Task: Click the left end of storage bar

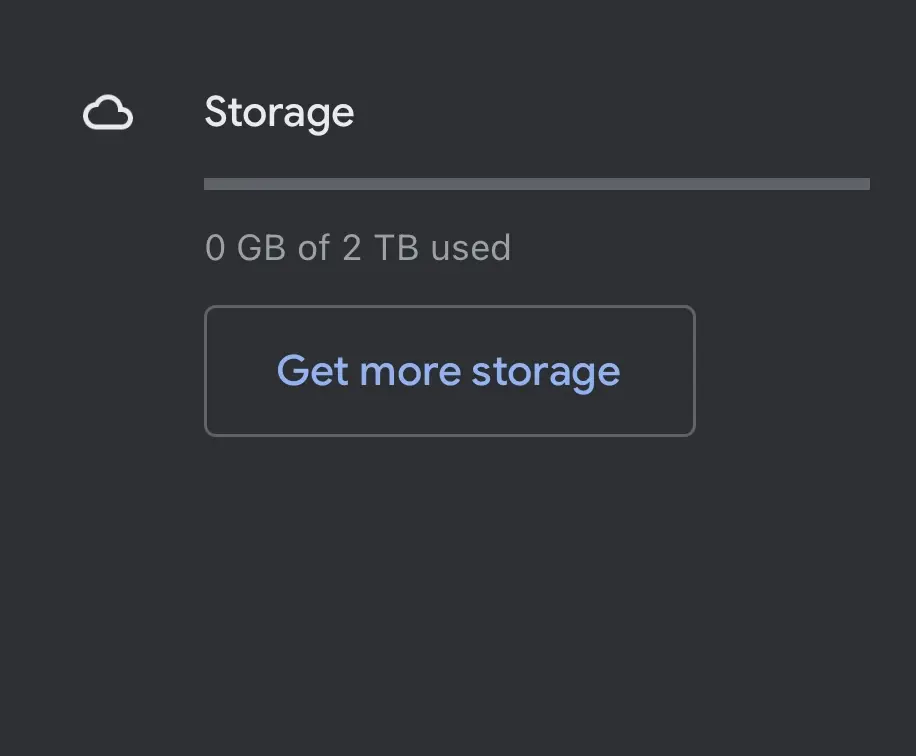Action: click(210, 184)
